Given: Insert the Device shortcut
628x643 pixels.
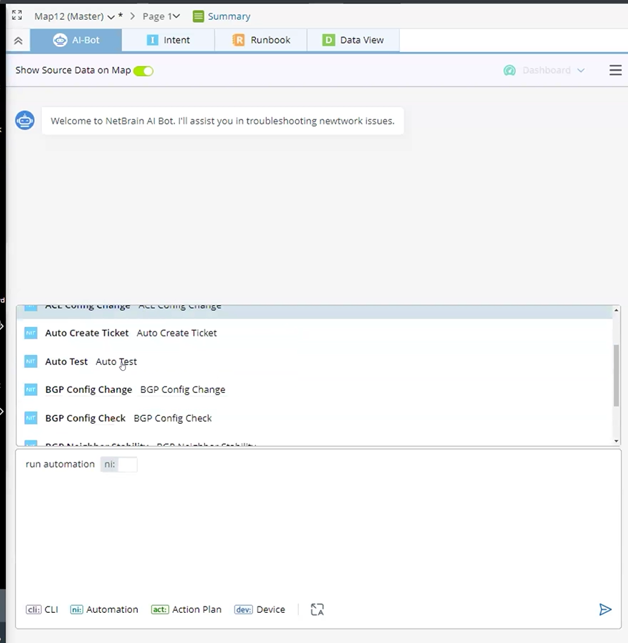Looking at the screenshot, I should click(260, 610).
